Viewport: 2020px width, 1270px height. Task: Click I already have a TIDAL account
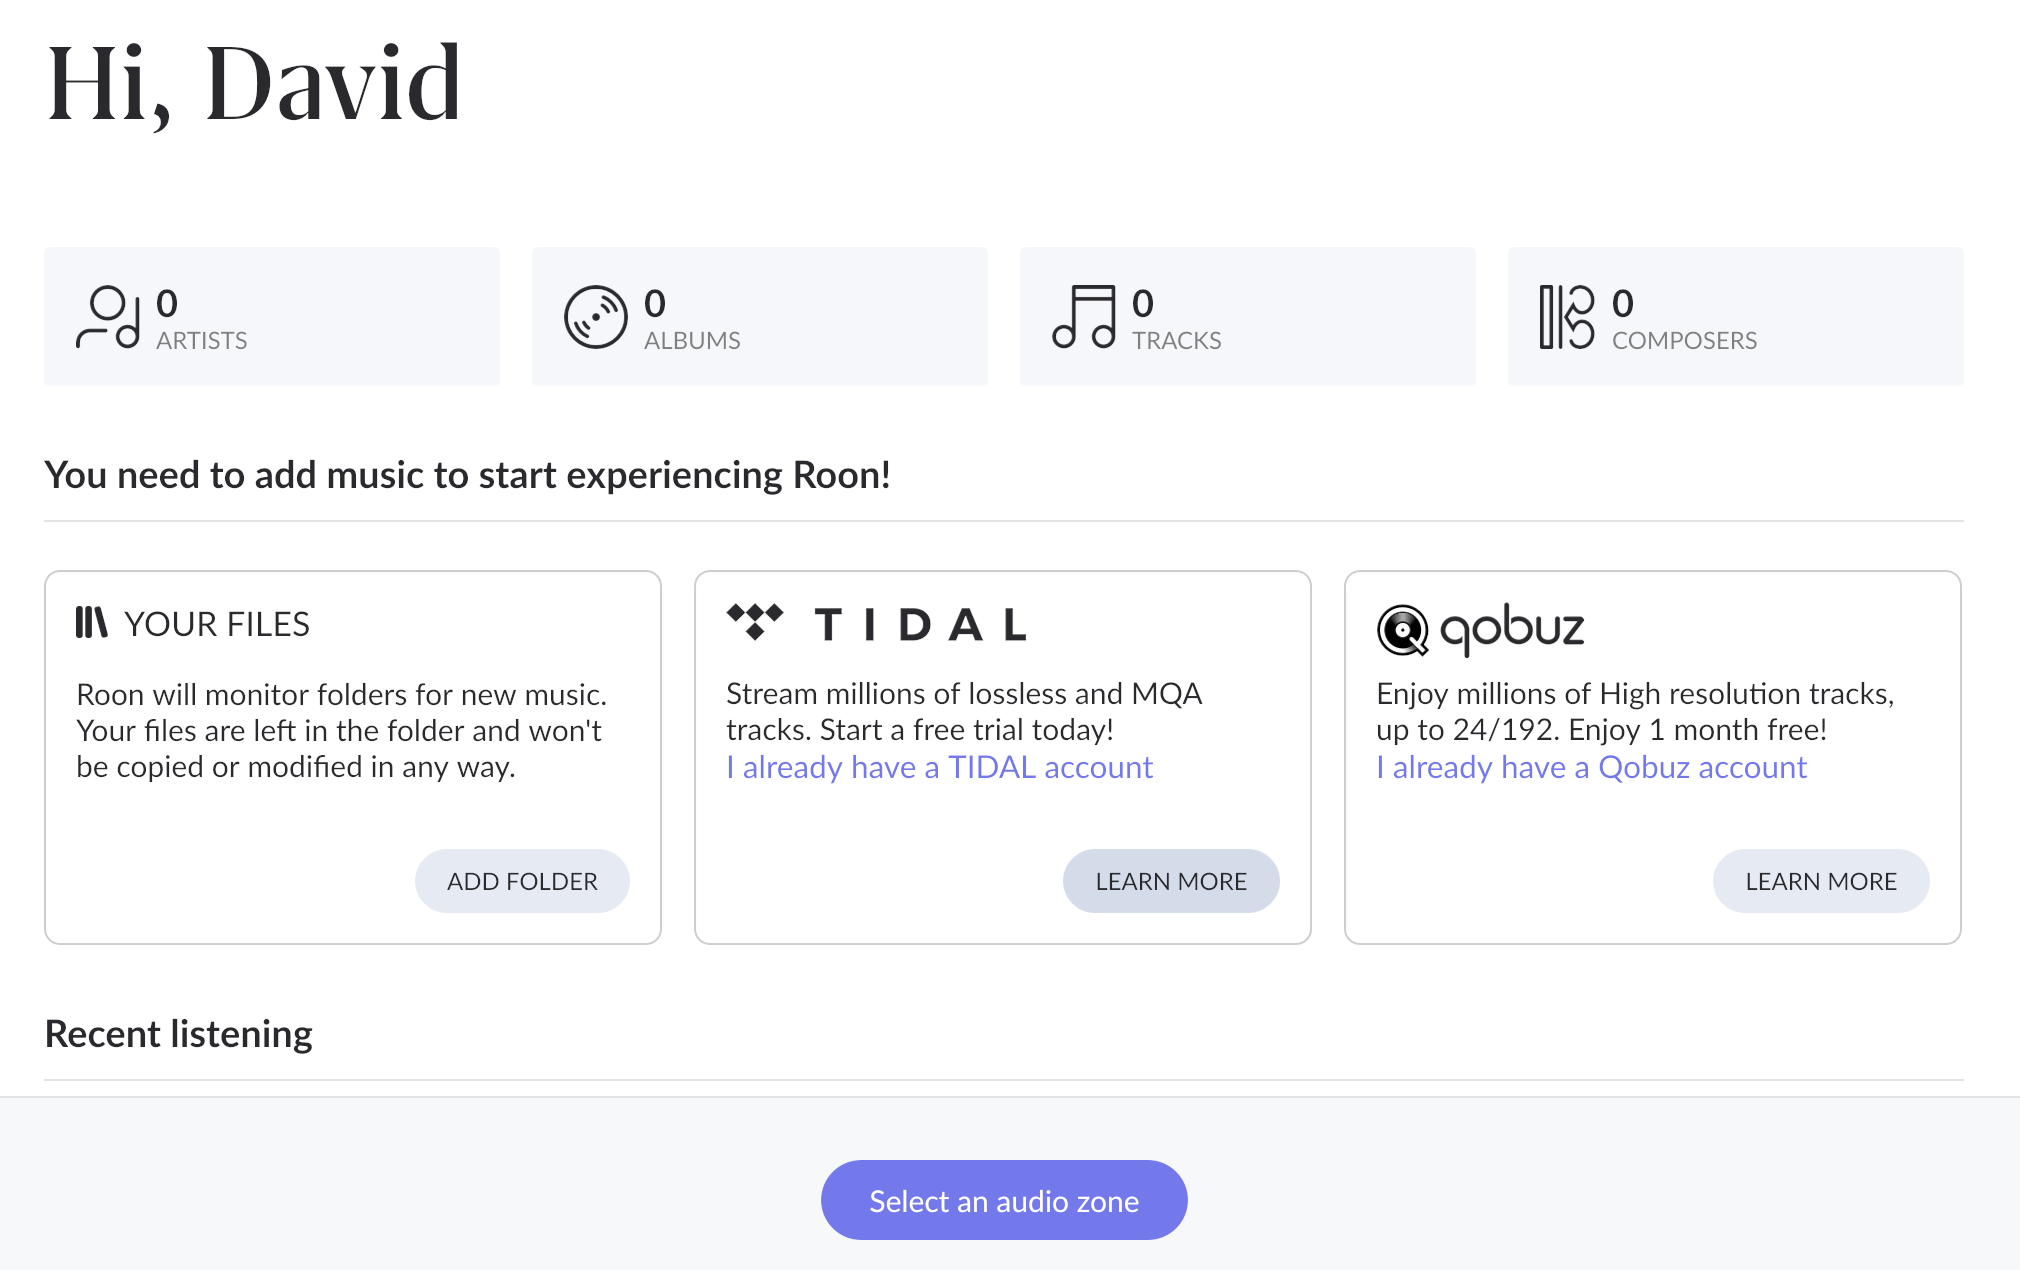pyautogui.click(x=939, y=767)
